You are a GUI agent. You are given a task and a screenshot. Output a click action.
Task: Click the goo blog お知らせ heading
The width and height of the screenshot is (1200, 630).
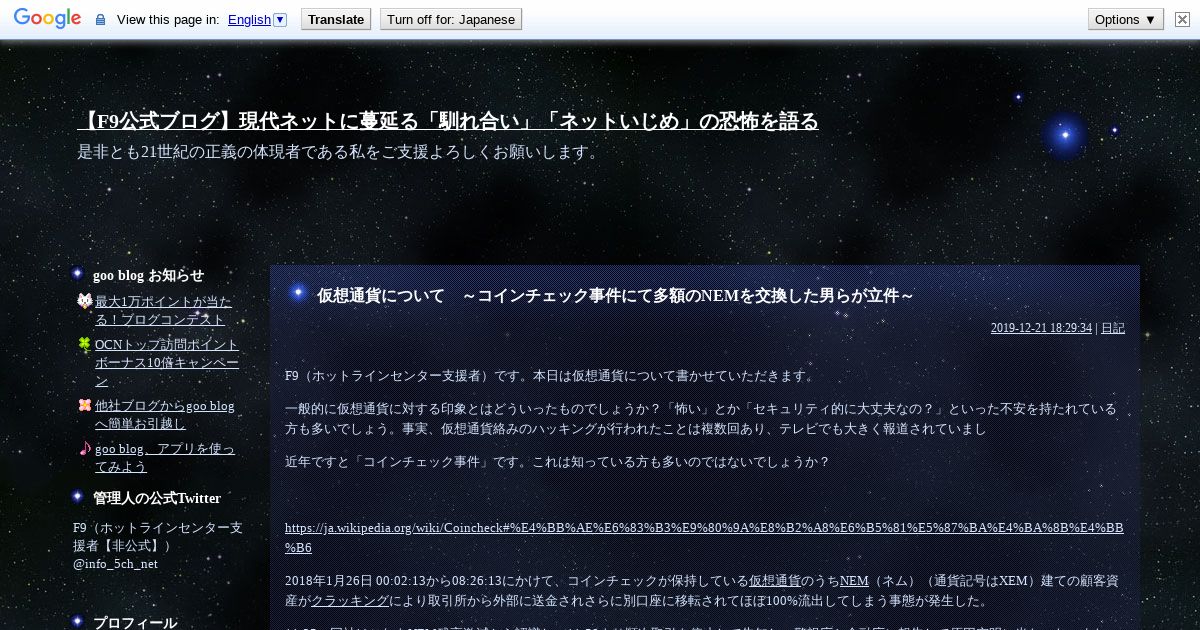coord(148,275)
